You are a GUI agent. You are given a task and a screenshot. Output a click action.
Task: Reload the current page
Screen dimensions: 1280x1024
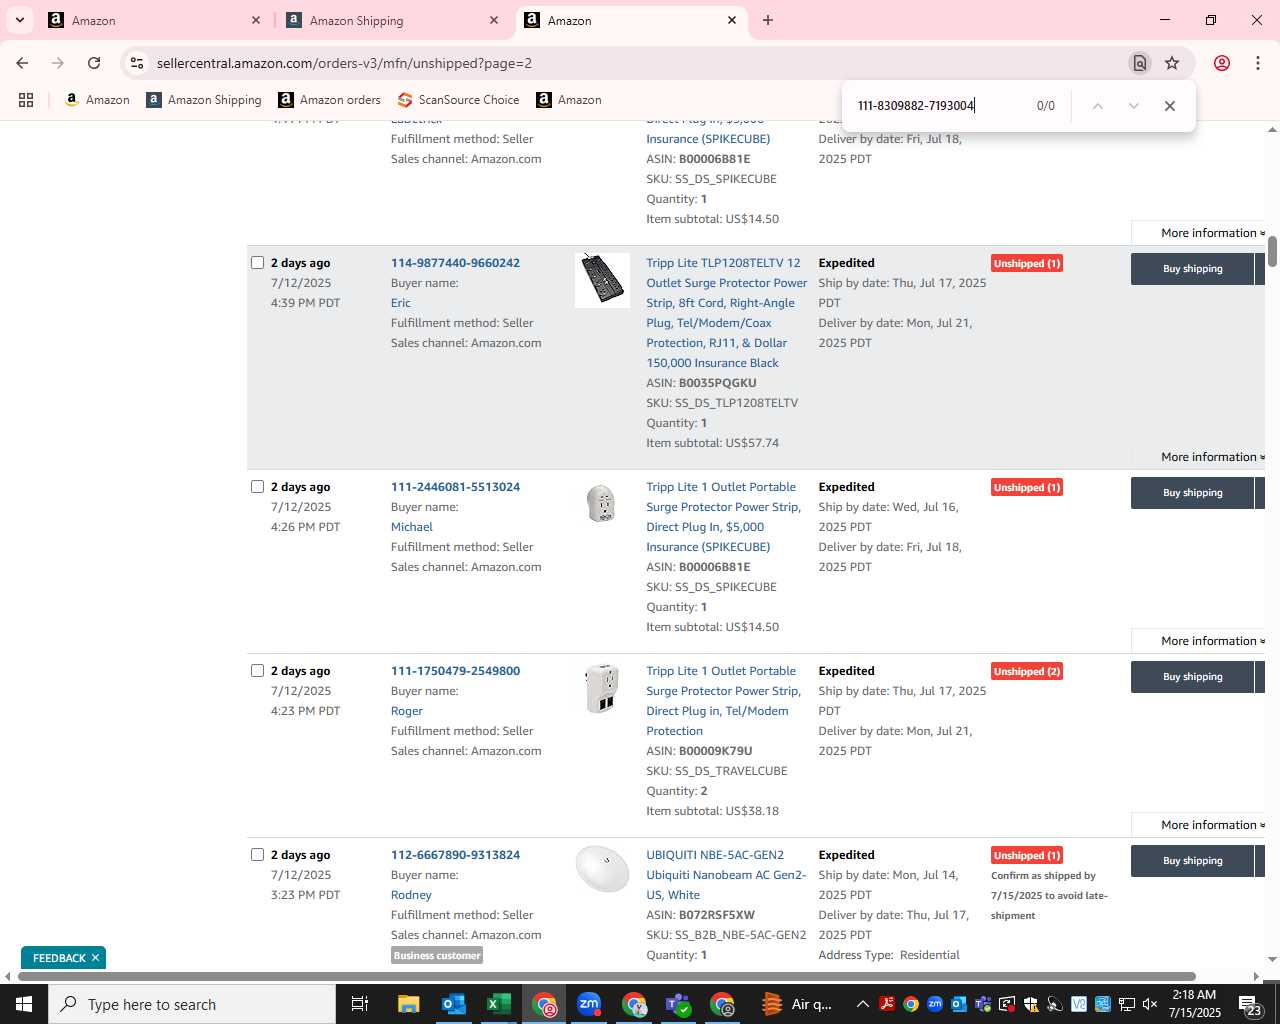(x=94, y=63)
